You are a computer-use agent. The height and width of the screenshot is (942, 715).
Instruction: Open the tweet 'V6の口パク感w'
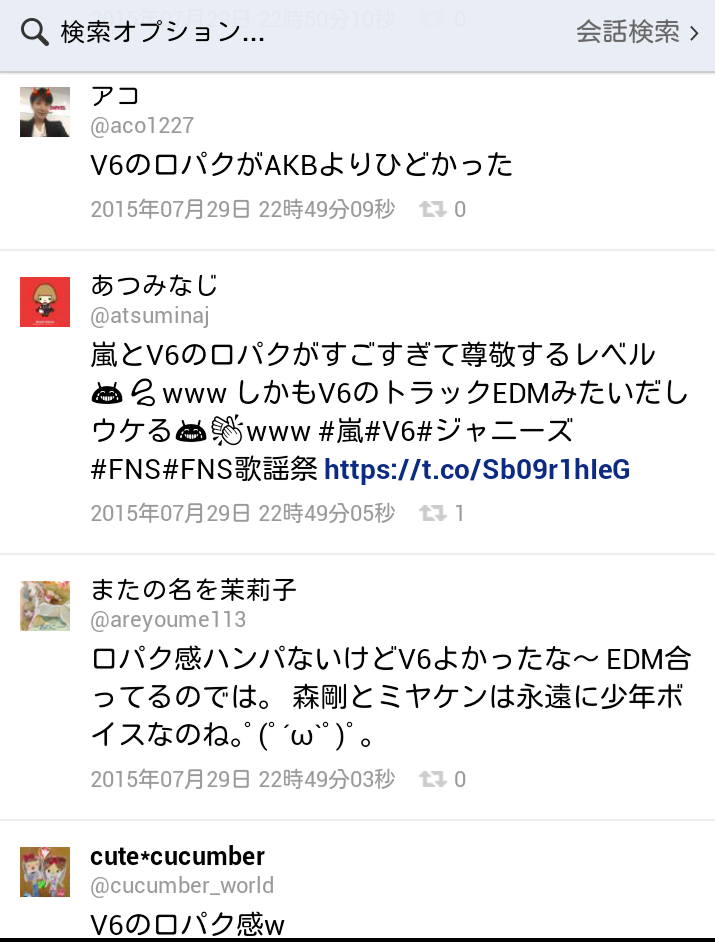187,924
